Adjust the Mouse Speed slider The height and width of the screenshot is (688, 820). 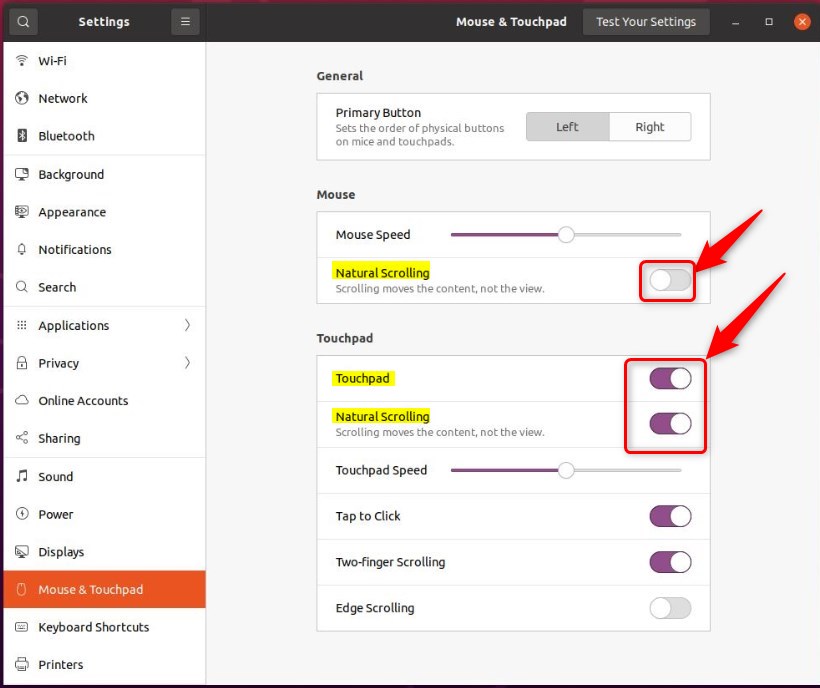tap(566, 235)
